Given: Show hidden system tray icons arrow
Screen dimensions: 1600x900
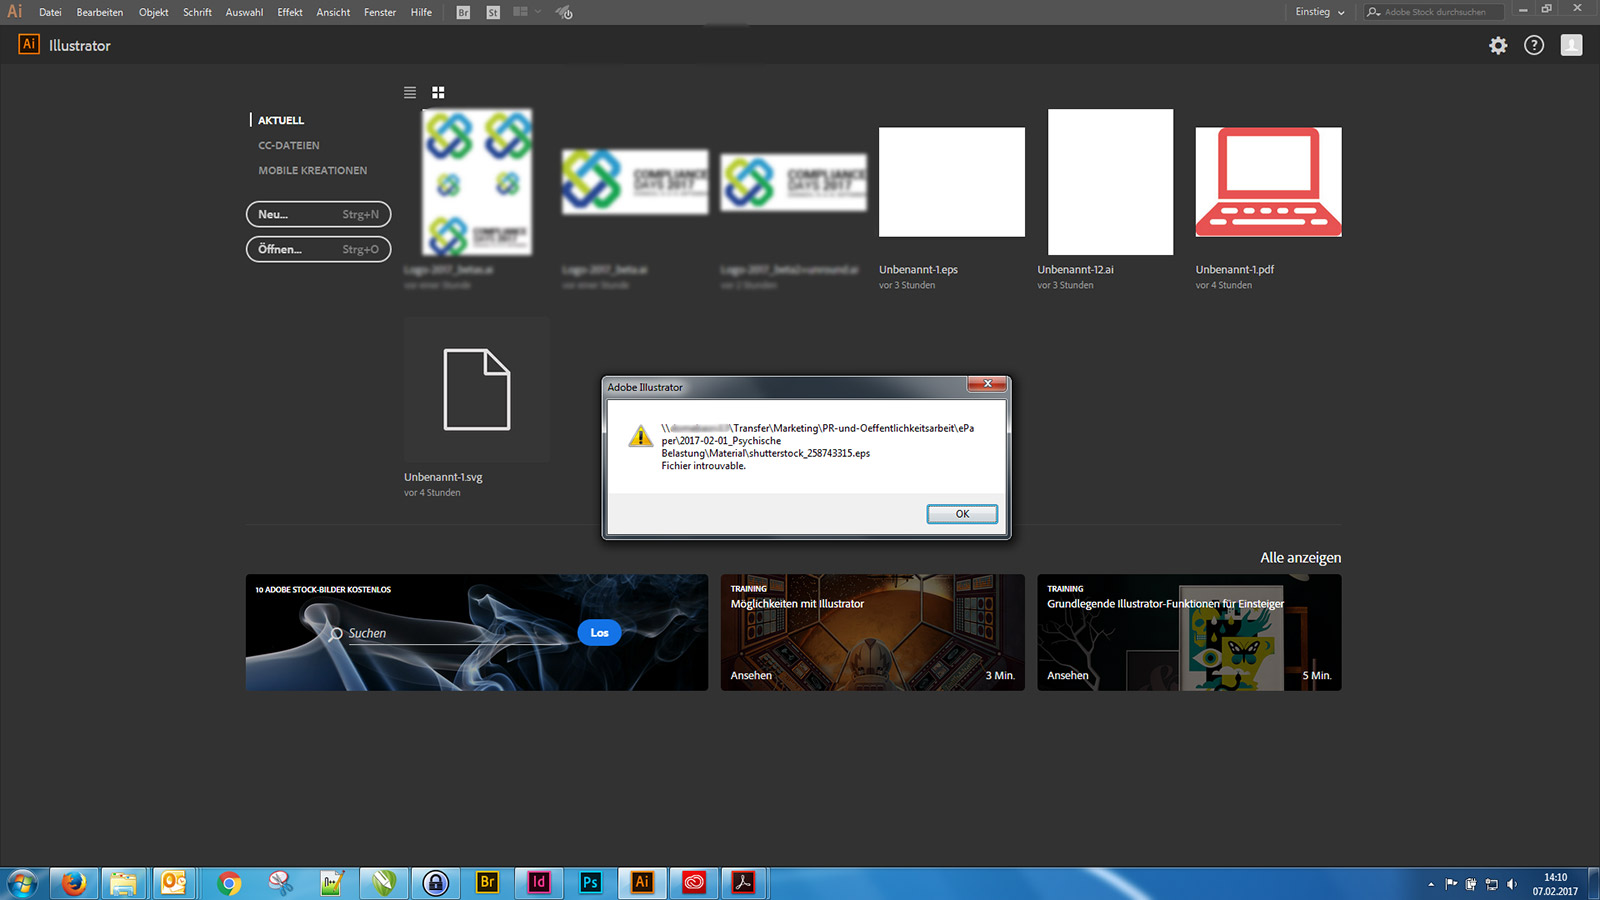Looking at the screenshot, I should click(x=1431, y=884).
